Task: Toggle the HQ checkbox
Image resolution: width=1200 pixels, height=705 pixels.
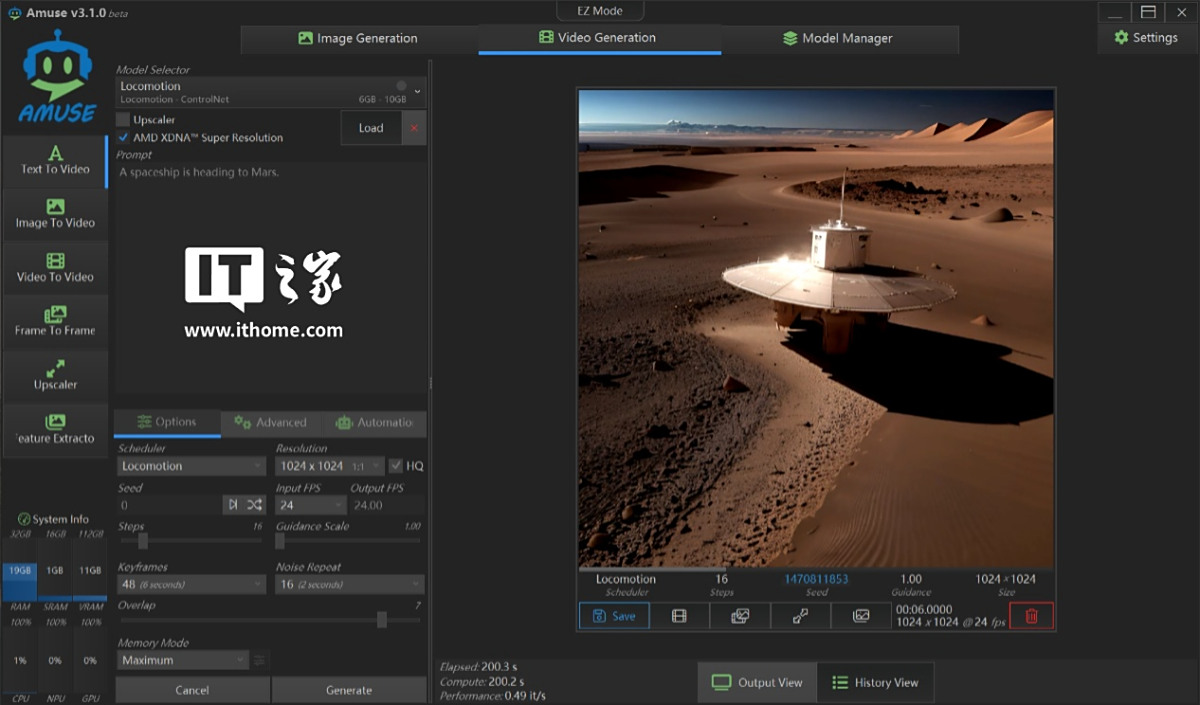Action: 396,466
